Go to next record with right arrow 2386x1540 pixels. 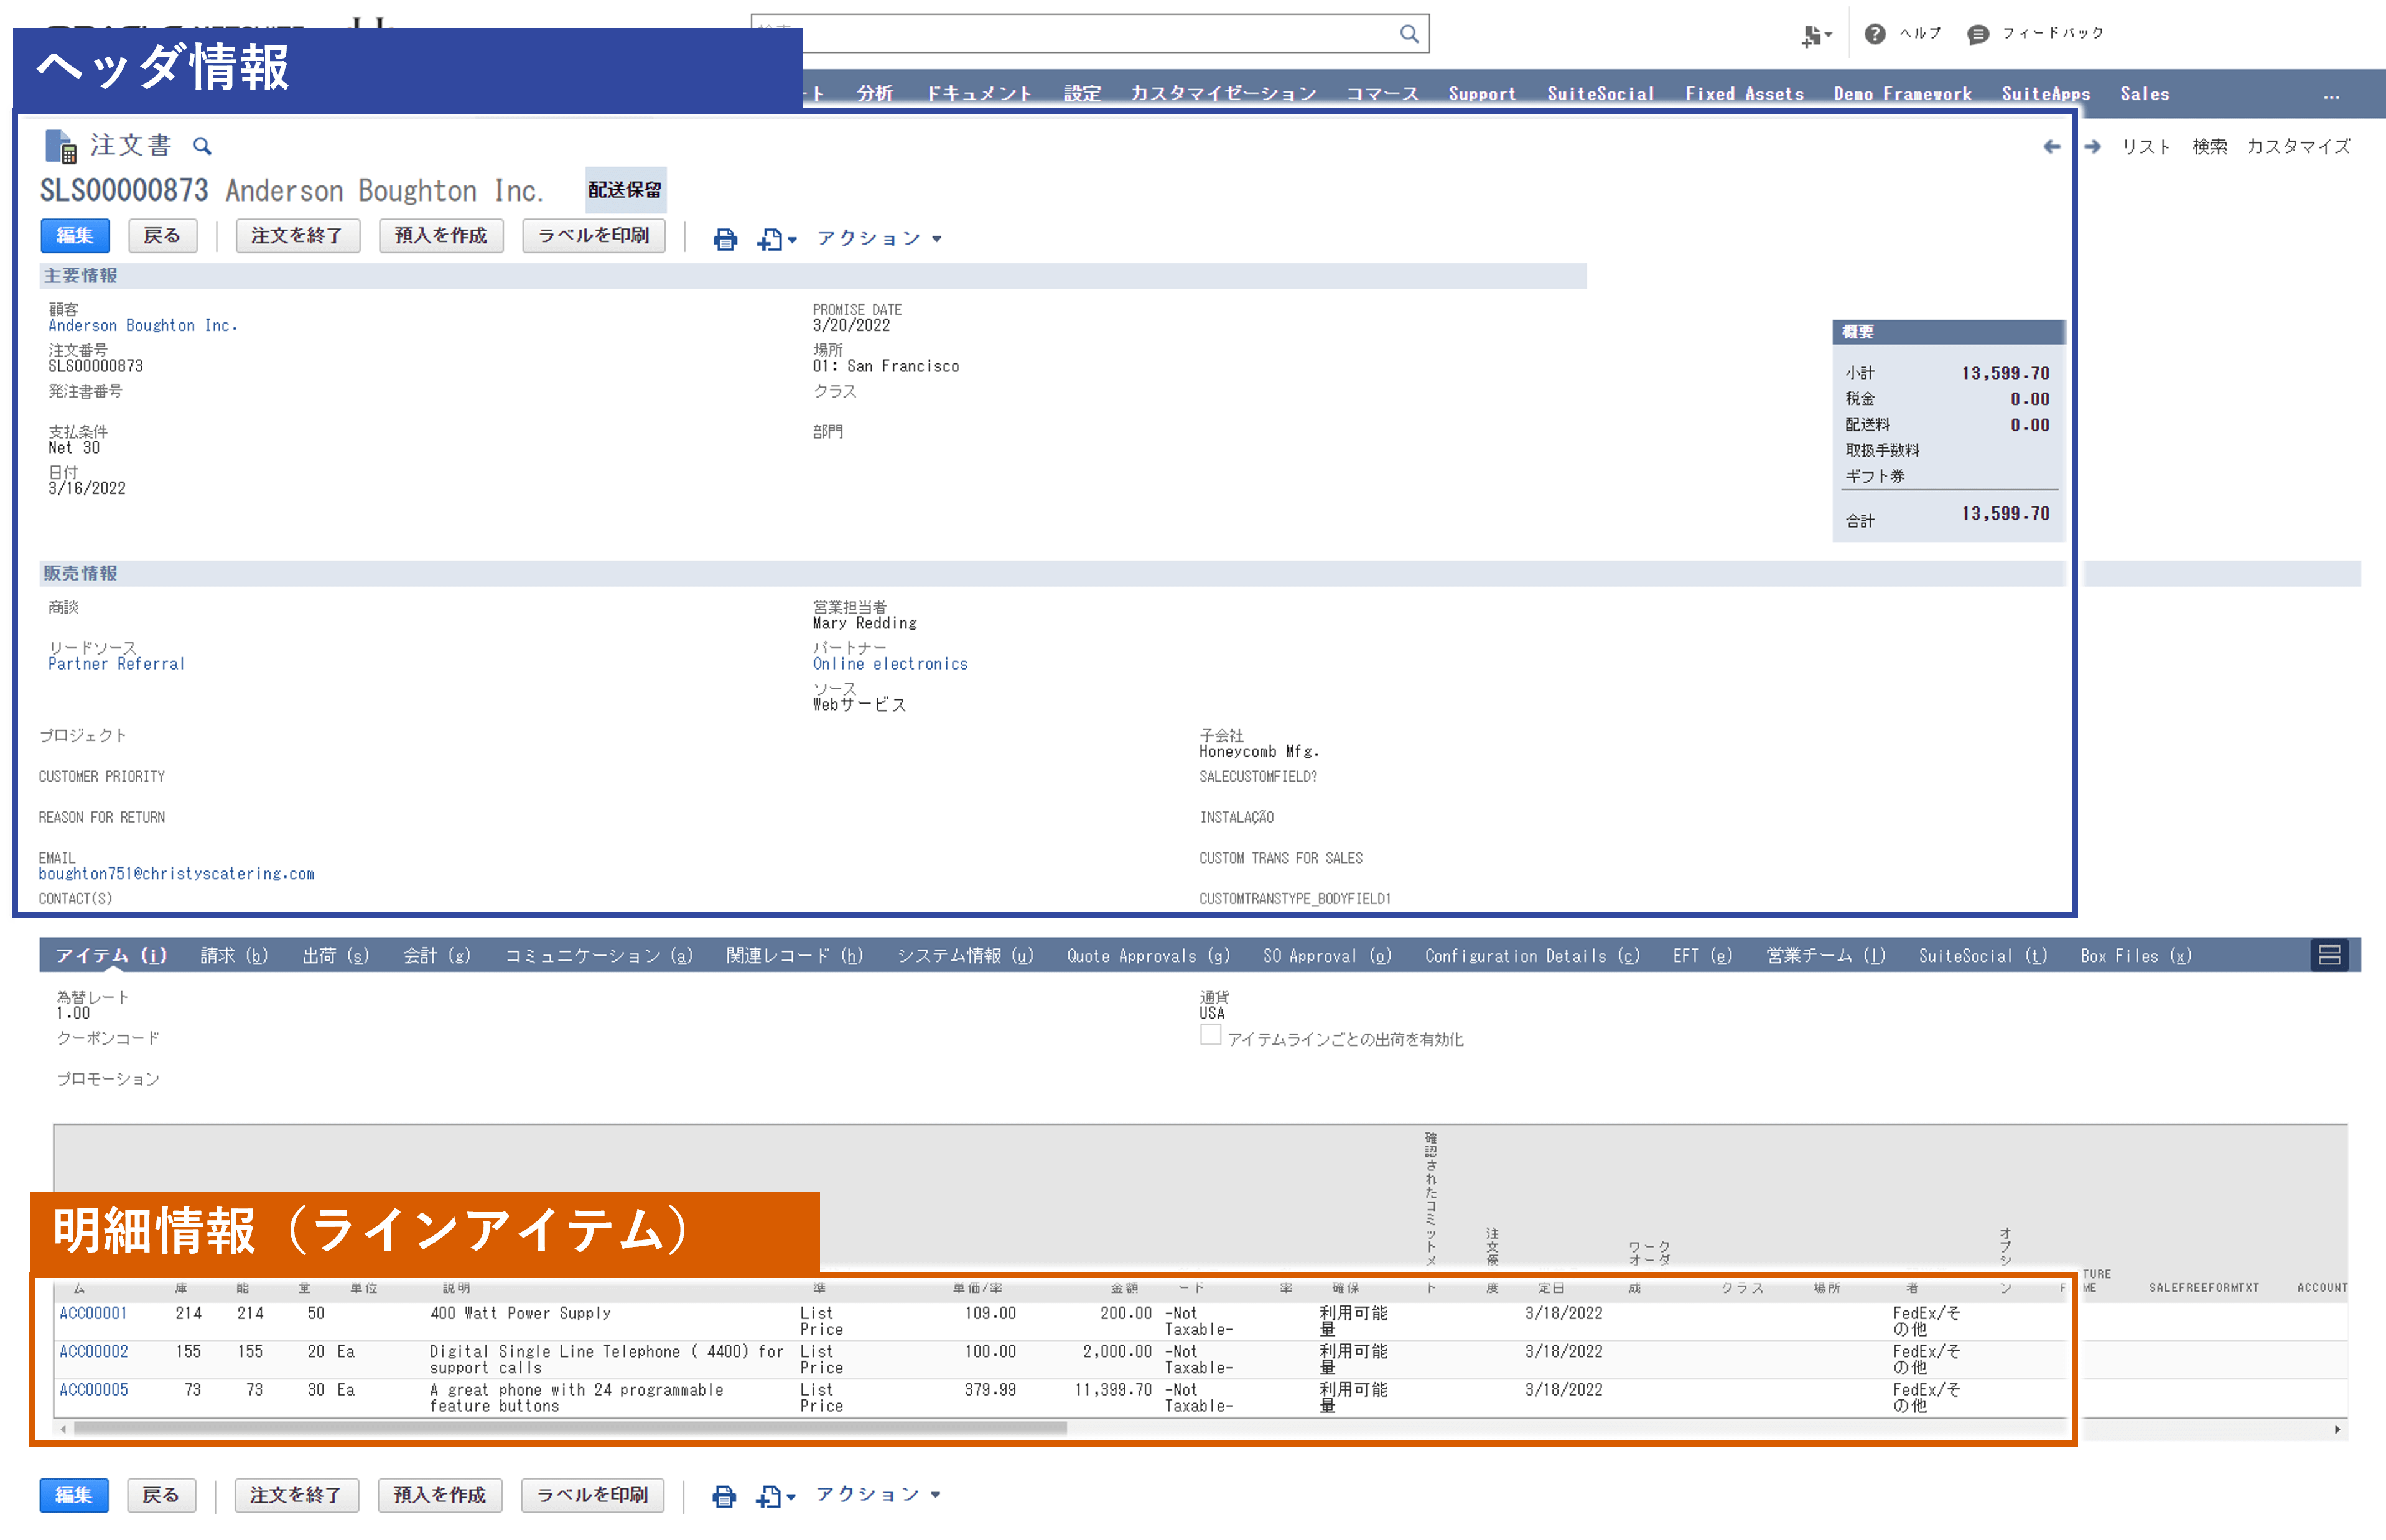tap(2092, 147)
